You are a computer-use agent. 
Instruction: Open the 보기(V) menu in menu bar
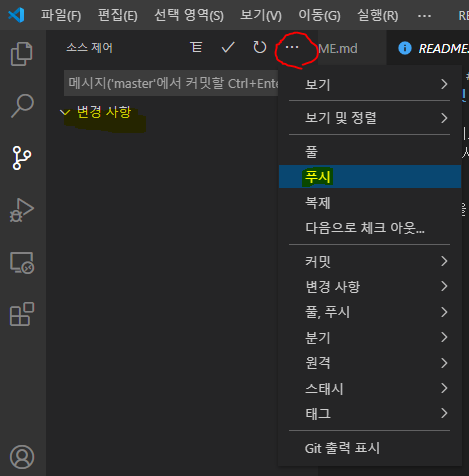tap(261, 15)
